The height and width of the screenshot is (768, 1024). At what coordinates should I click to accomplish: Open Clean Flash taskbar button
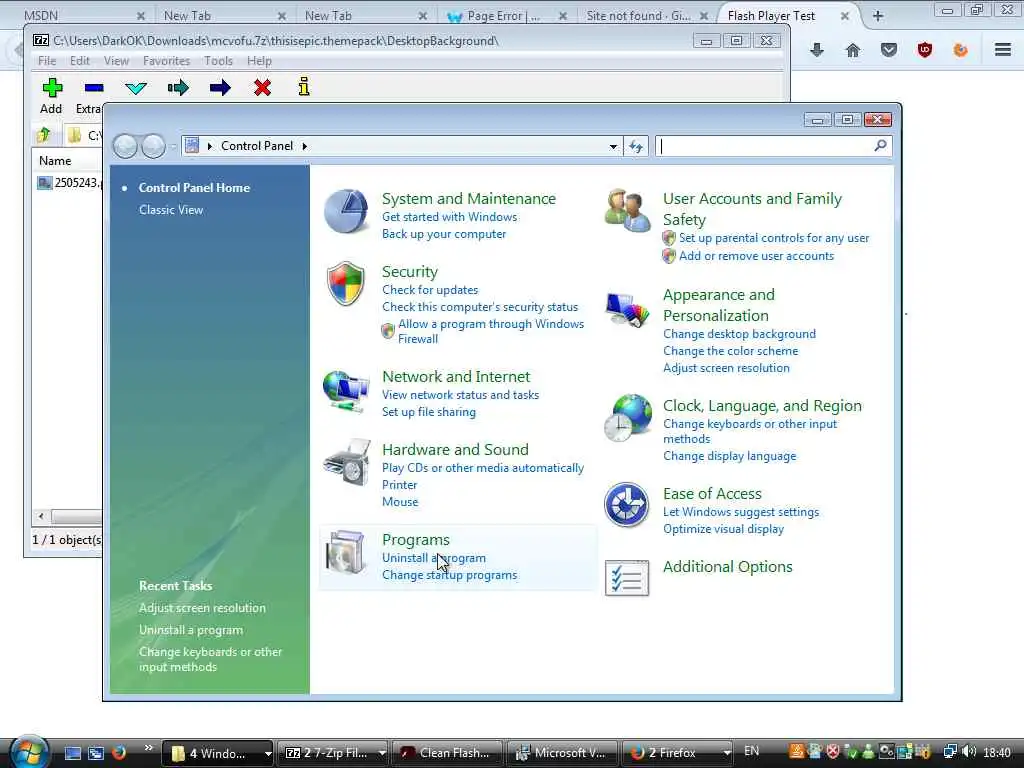point(447,753)
